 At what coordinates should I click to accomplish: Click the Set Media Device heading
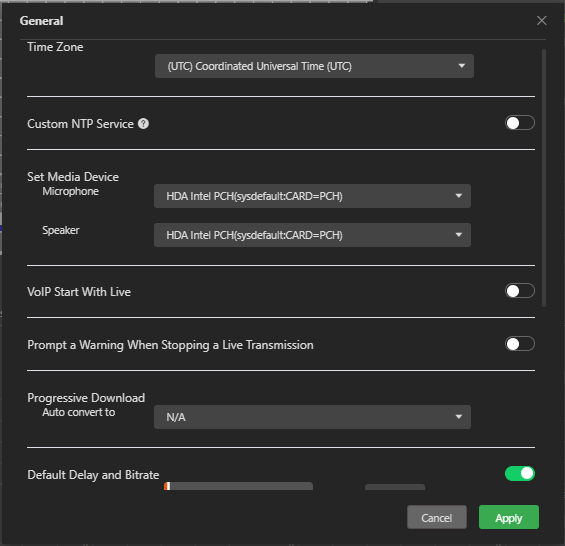click(x=73, y=177)
